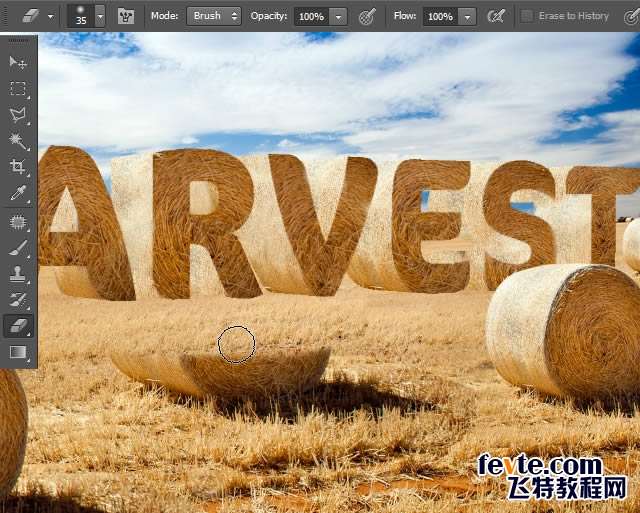Screen dimensions: 640x513
Task: Select the Crop tool
Action: 18,167
